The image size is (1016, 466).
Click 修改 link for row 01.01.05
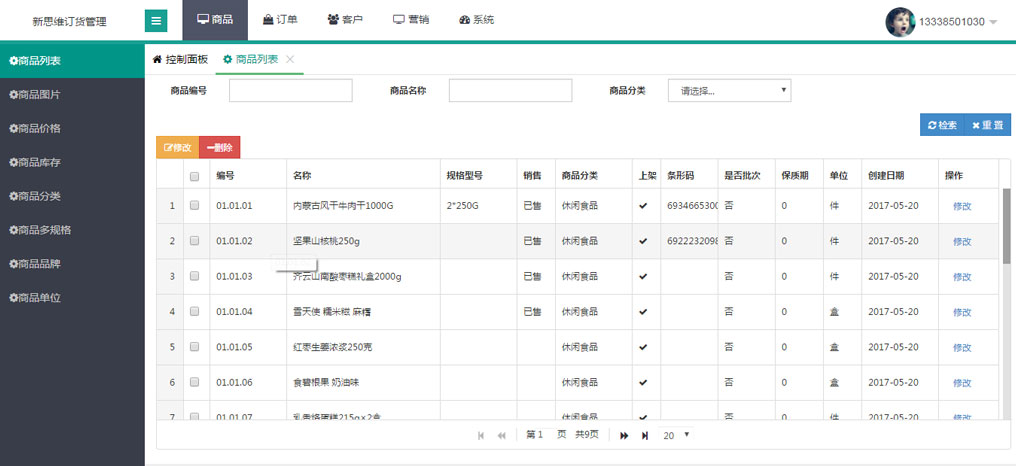click(x=962, y=347)
